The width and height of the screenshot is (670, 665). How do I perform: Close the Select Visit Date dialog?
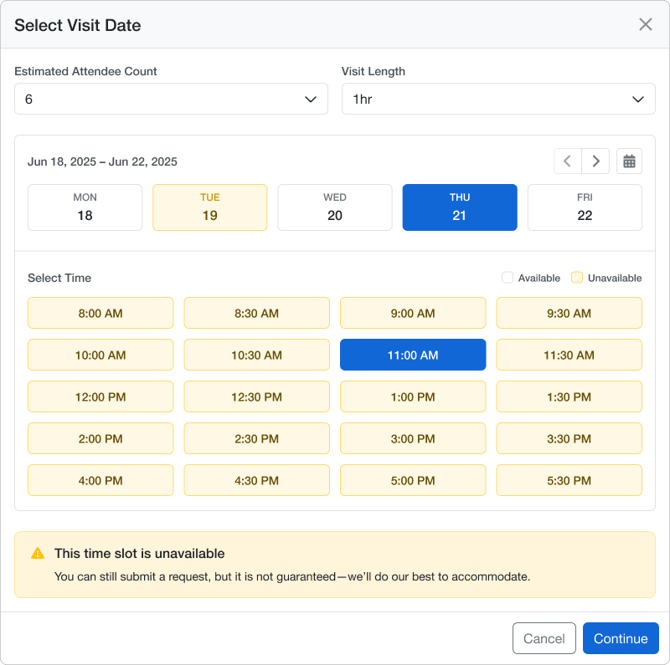(x=645, y=24)
